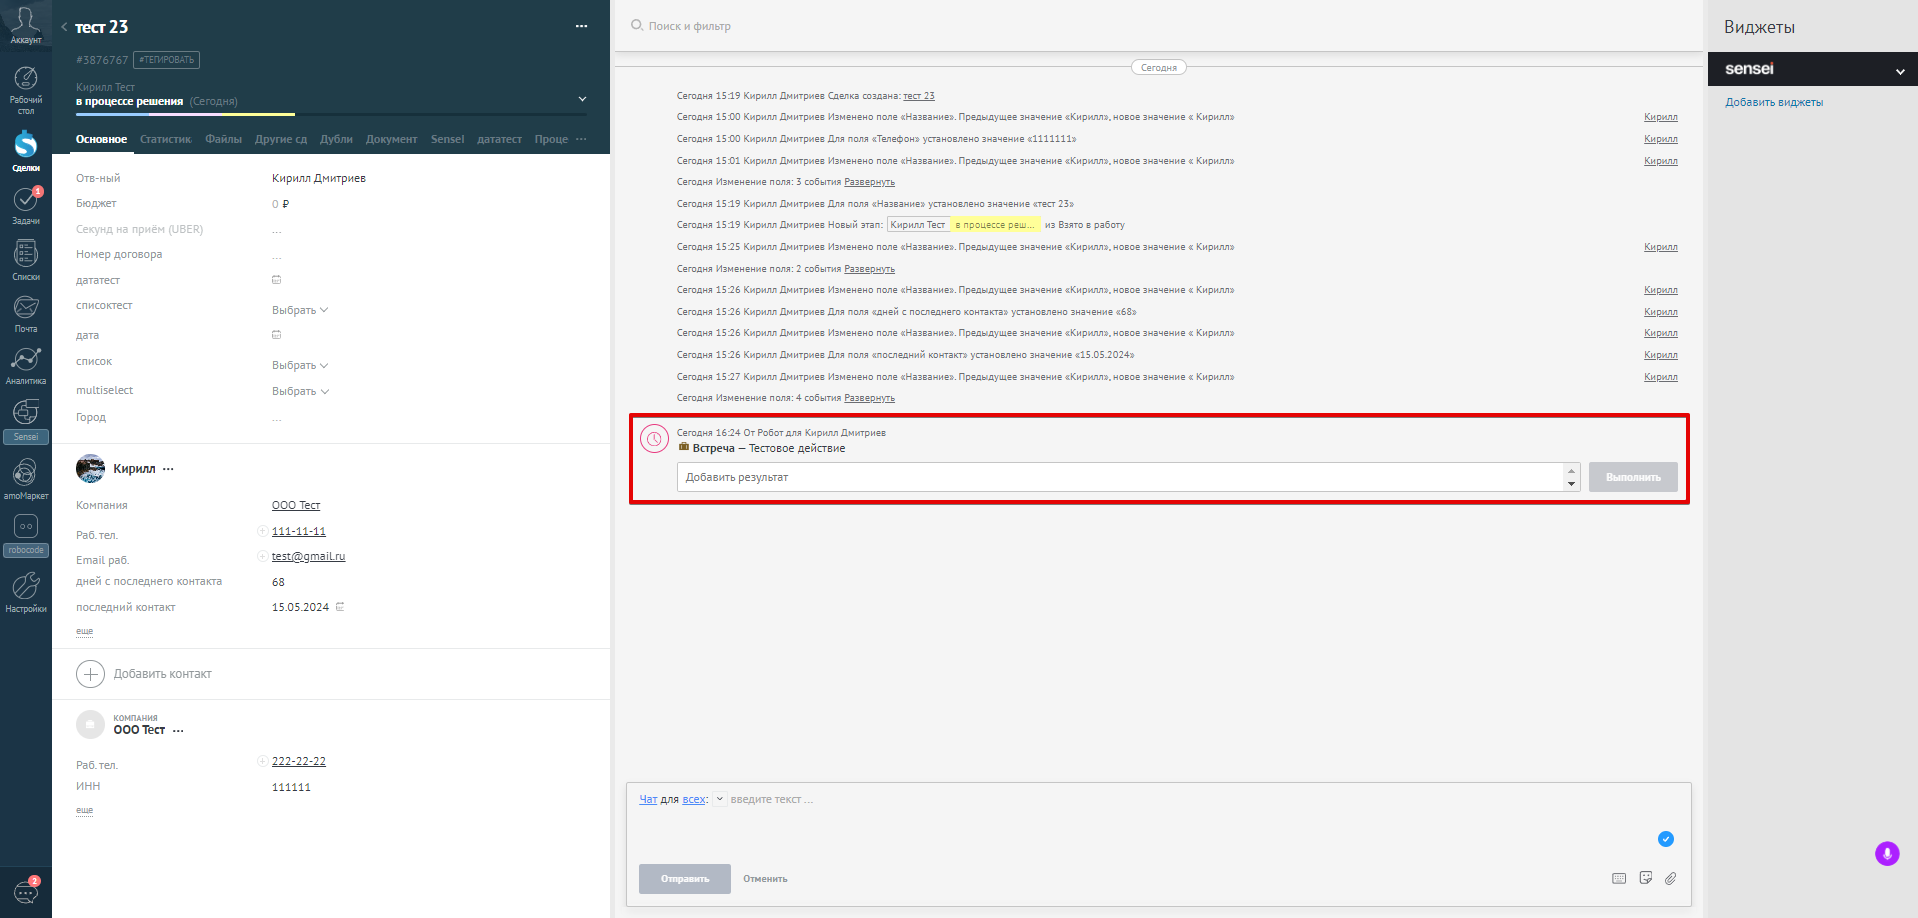The width and height of the screenshot is (1918, 918).
Task: Open the calendar for the дата field
Action: click(277, 335)
